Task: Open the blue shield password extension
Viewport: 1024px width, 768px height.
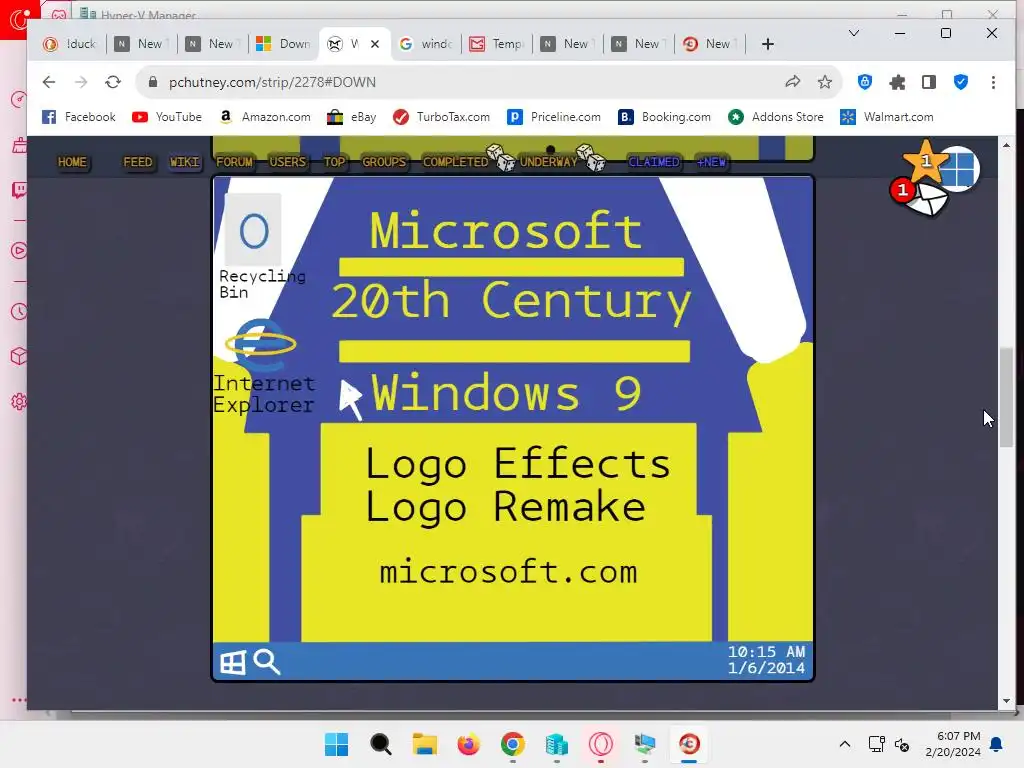Action: tap(865, 82)
